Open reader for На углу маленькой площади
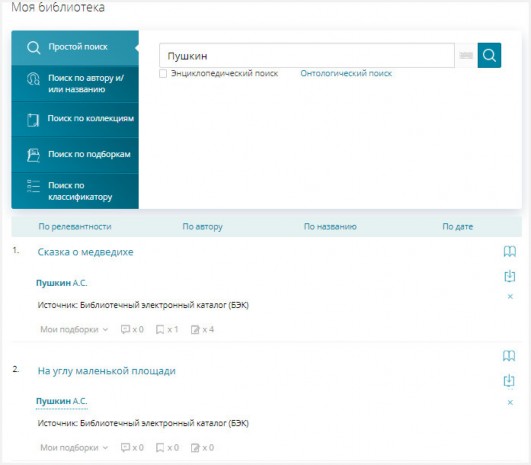 509,356
